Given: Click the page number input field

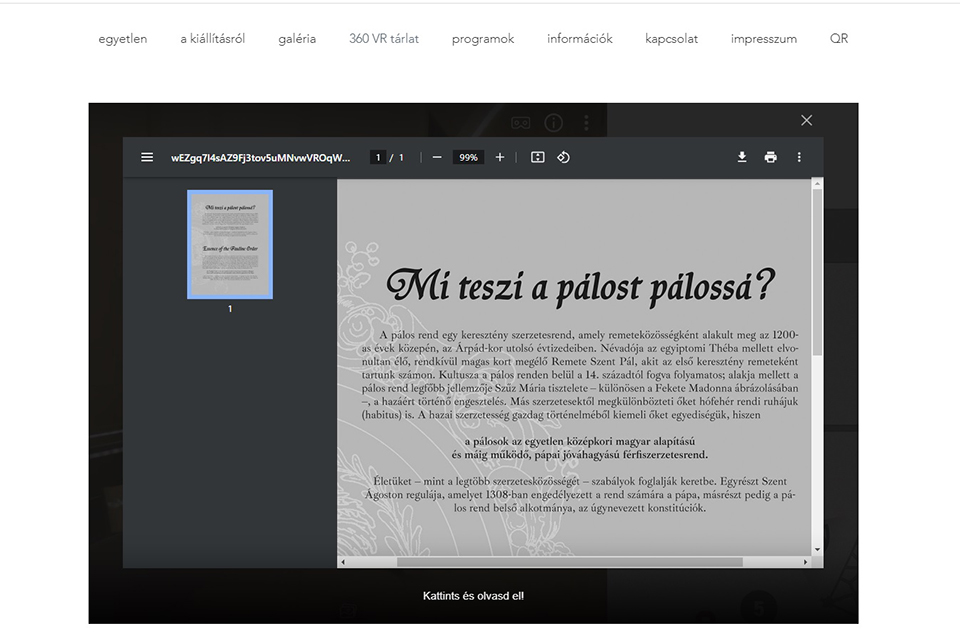Looking at the screenshot, I should [378, 157].
